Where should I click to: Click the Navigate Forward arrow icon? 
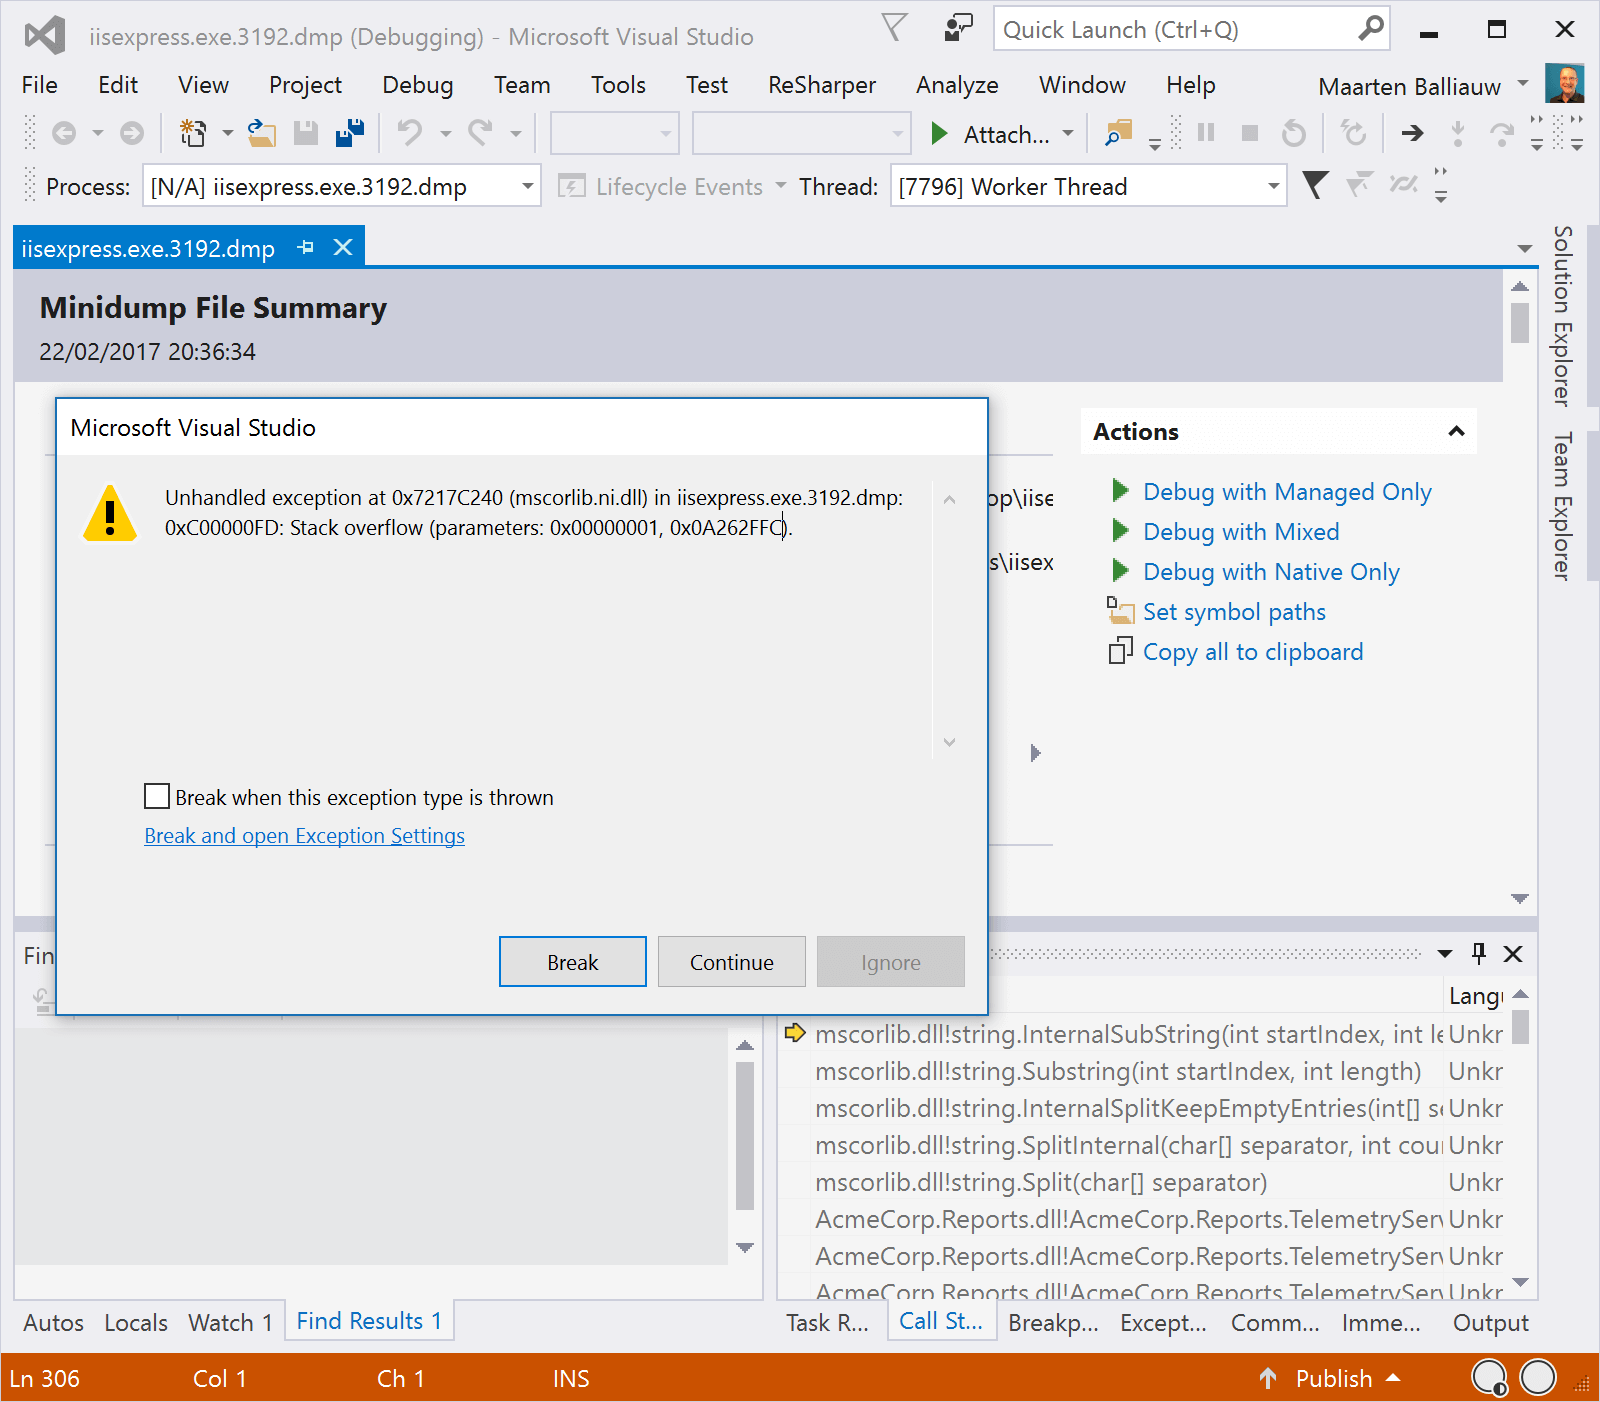(x=132, y=133)
